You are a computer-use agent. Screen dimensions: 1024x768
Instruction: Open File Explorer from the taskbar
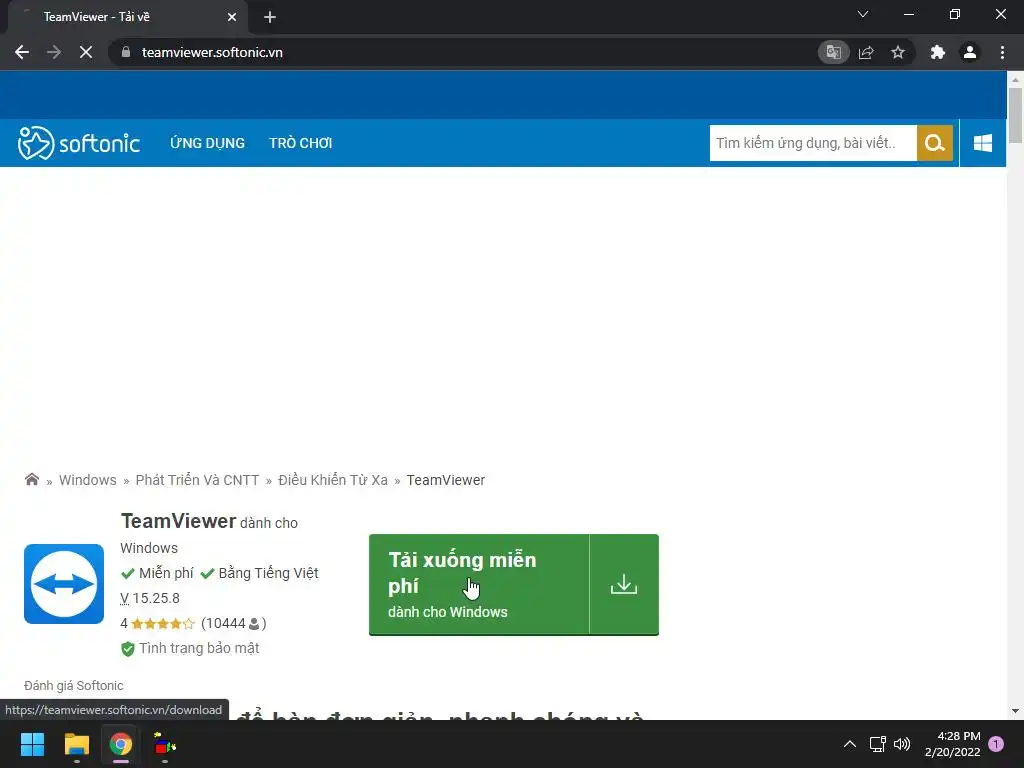pos(76,744)
